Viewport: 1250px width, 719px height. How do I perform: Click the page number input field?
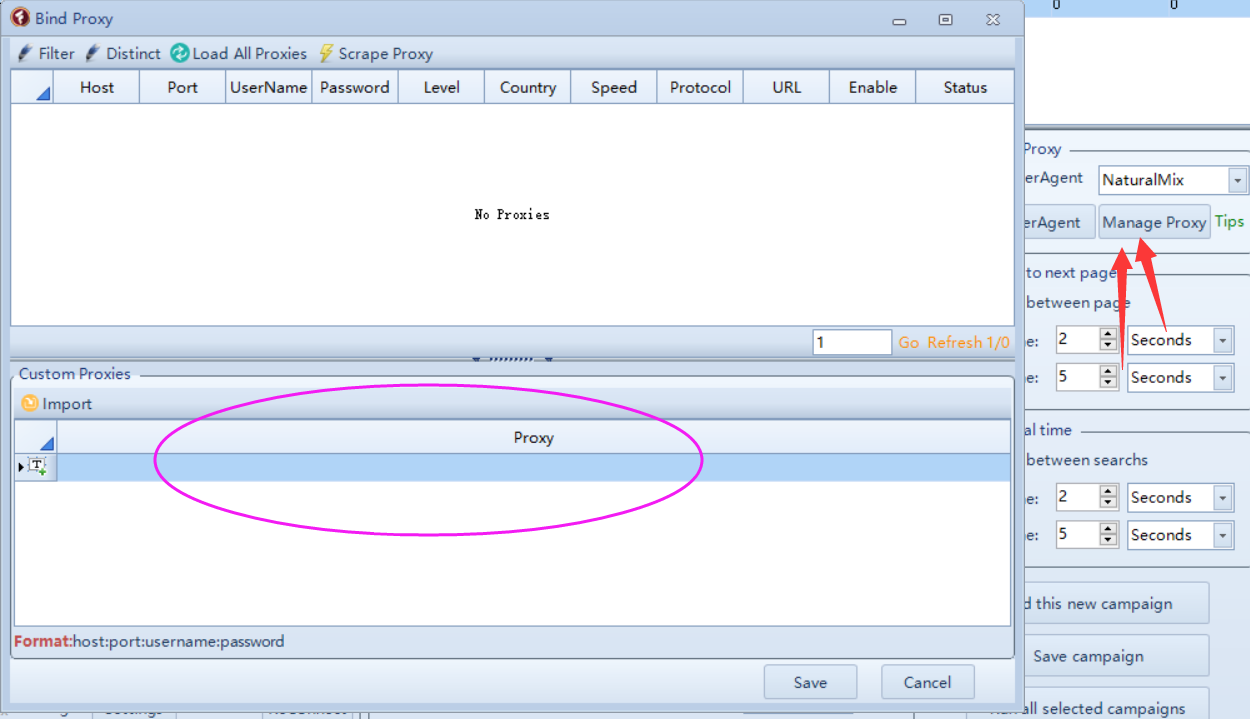[x=851, y=343]
